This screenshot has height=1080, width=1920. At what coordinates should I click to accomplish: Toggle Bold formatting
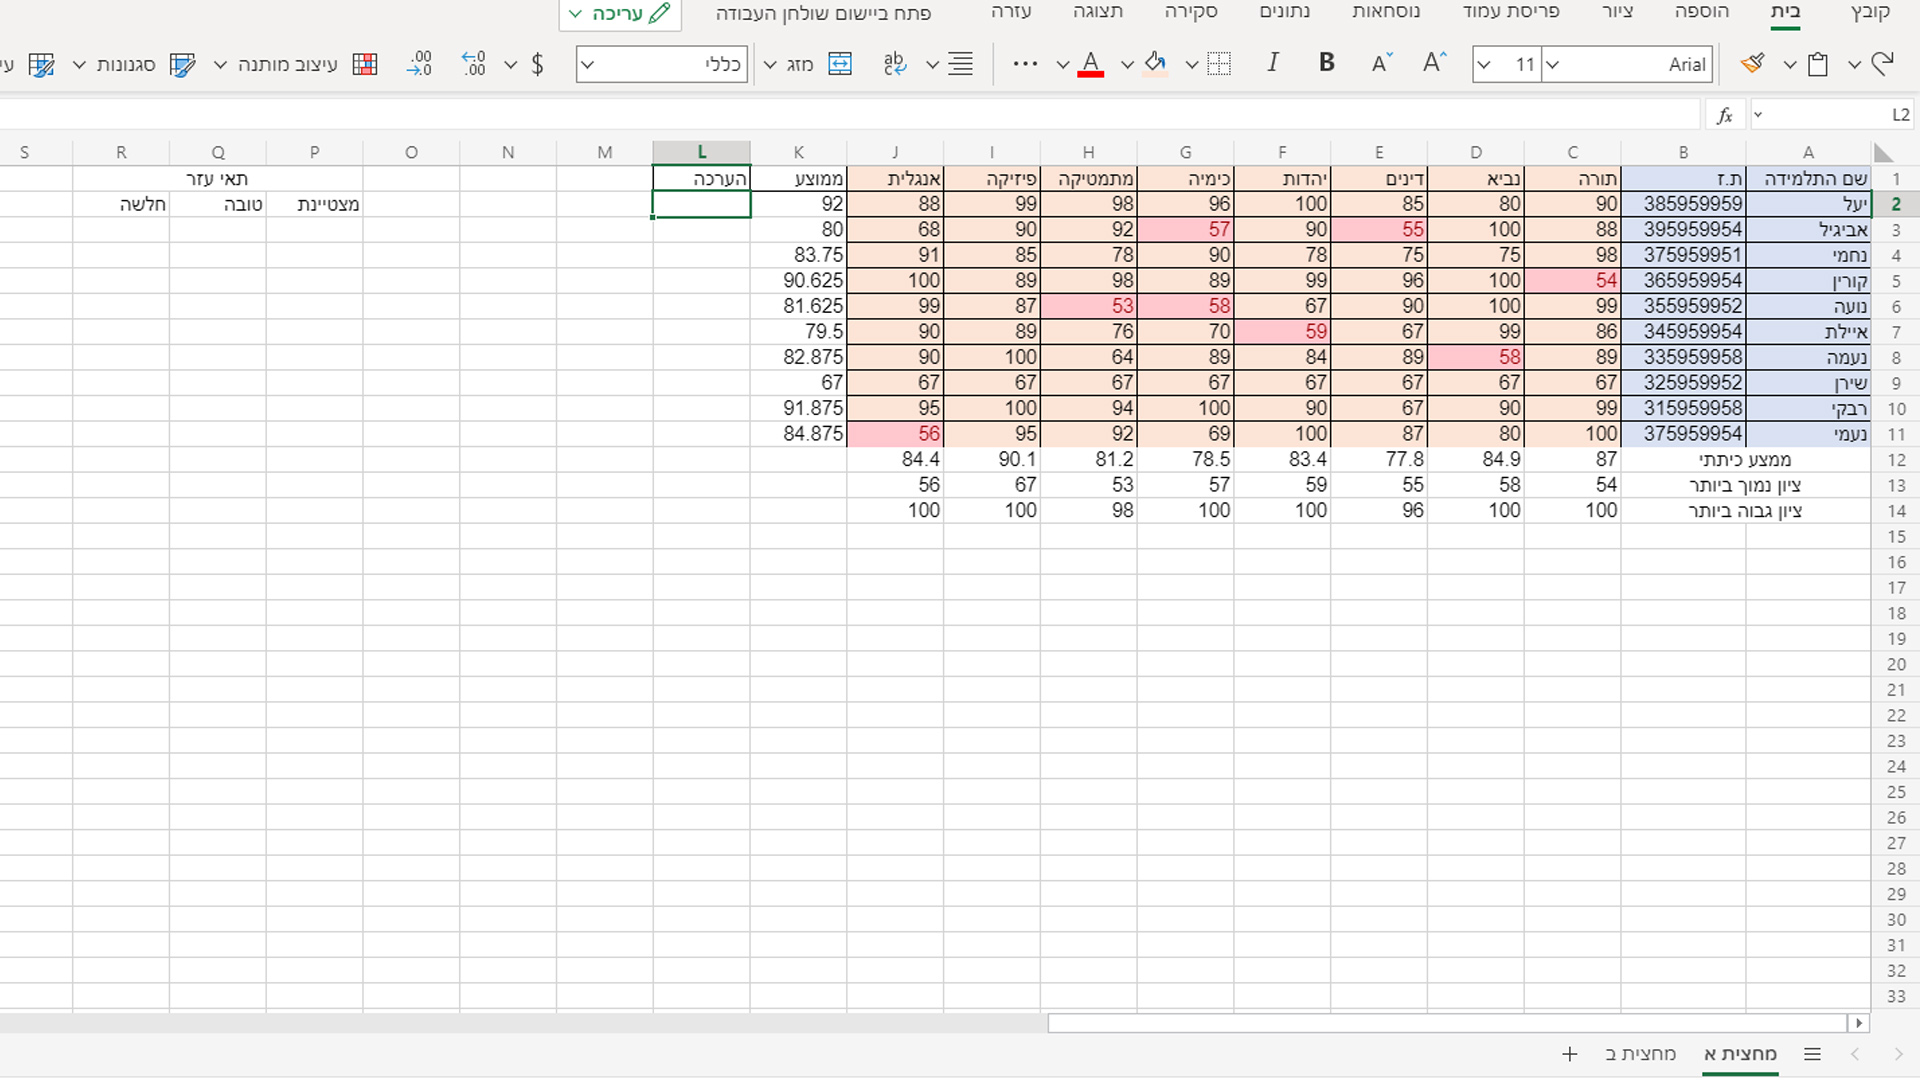[1327, 64]
